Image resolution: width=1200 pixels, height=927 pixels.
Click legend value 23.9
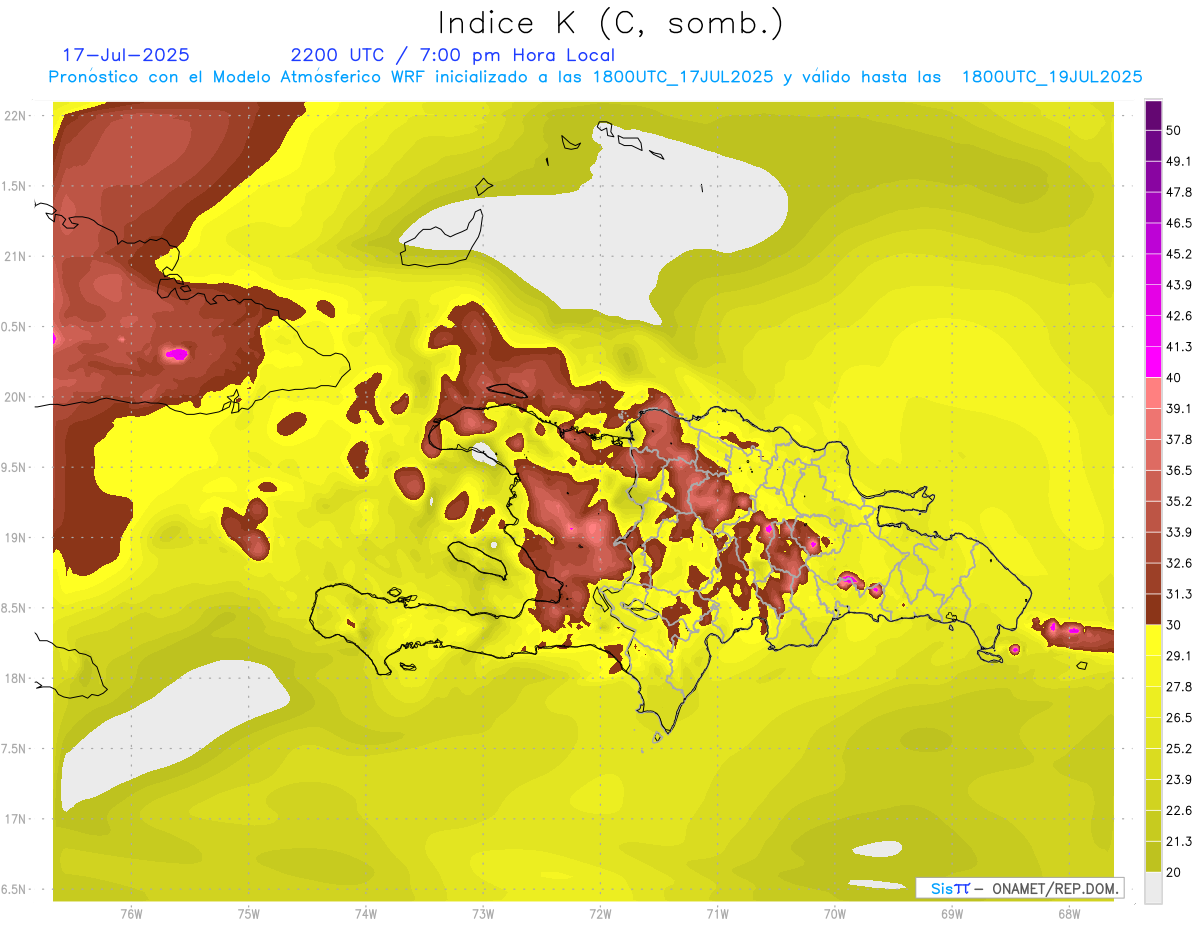point(1178,780)
